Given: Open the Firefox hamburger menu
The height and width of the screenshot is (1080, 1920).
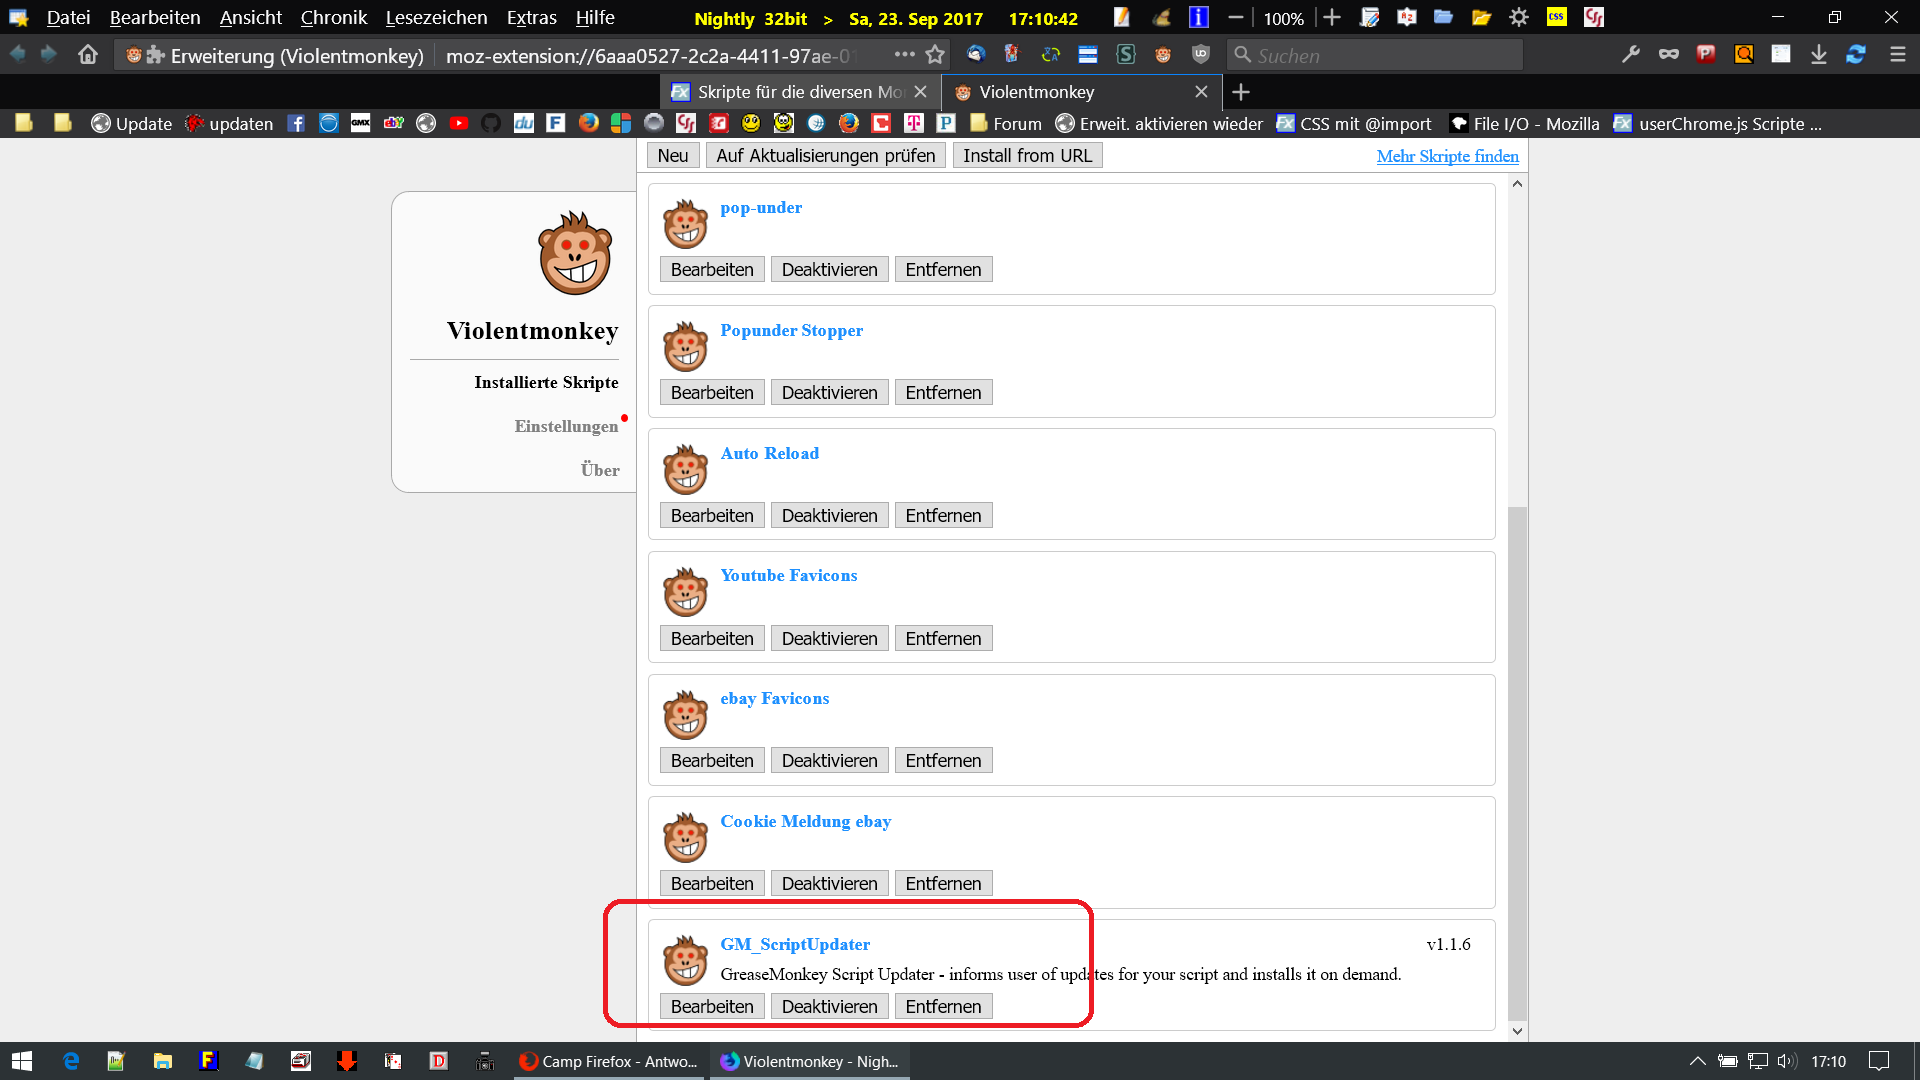Looking at the screenshot, I should click(x=1897, y=55).
